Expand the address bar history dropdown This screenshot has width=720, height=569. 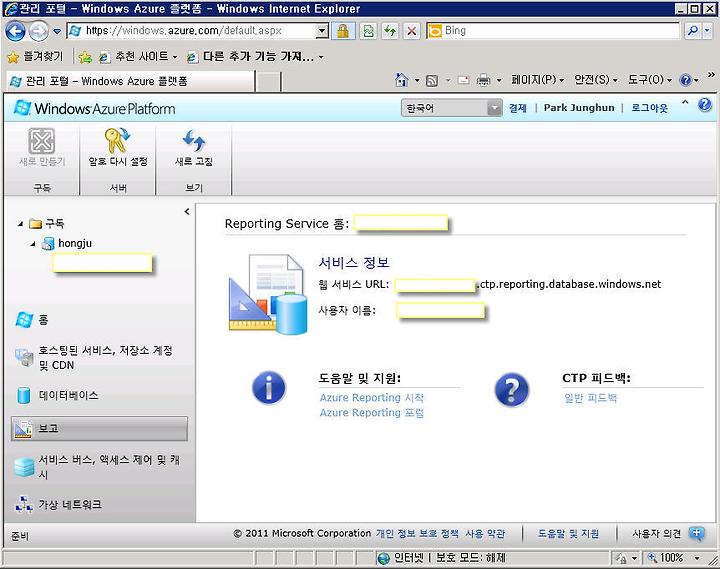click(x=323, y=31)
